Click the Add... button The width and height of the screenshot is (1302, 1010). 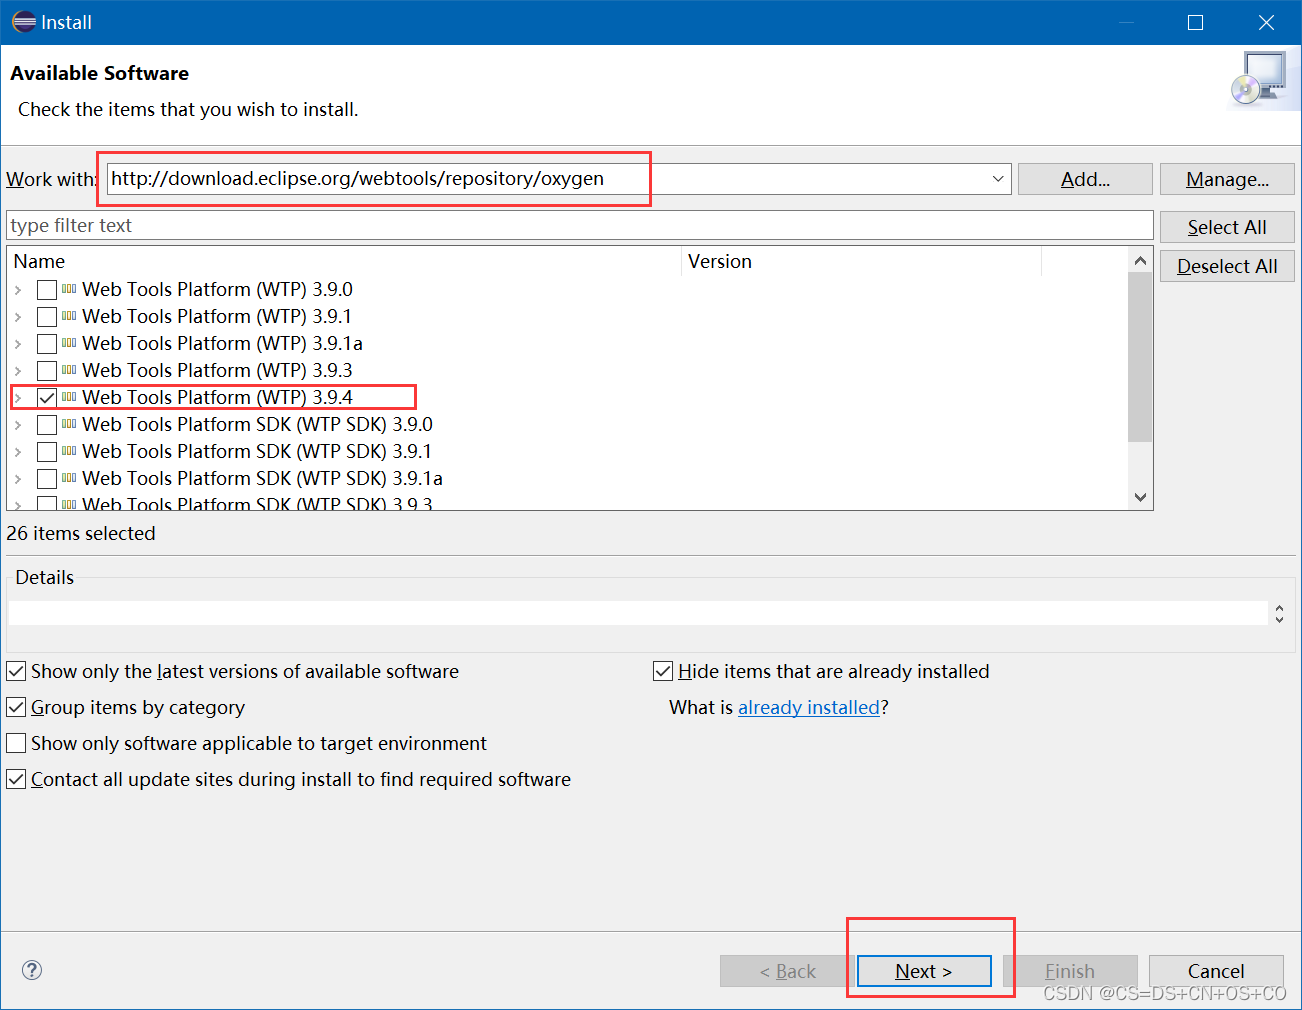1085,179
